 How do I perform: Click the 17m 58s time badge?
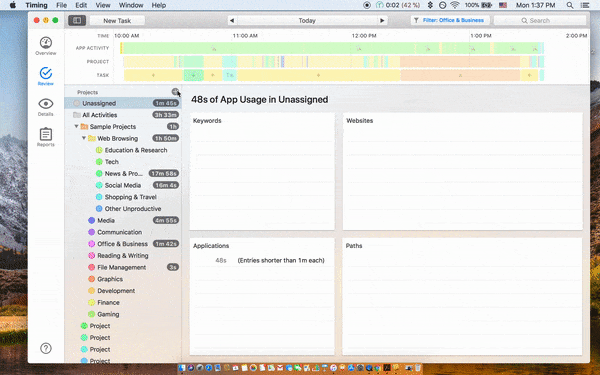164,174
